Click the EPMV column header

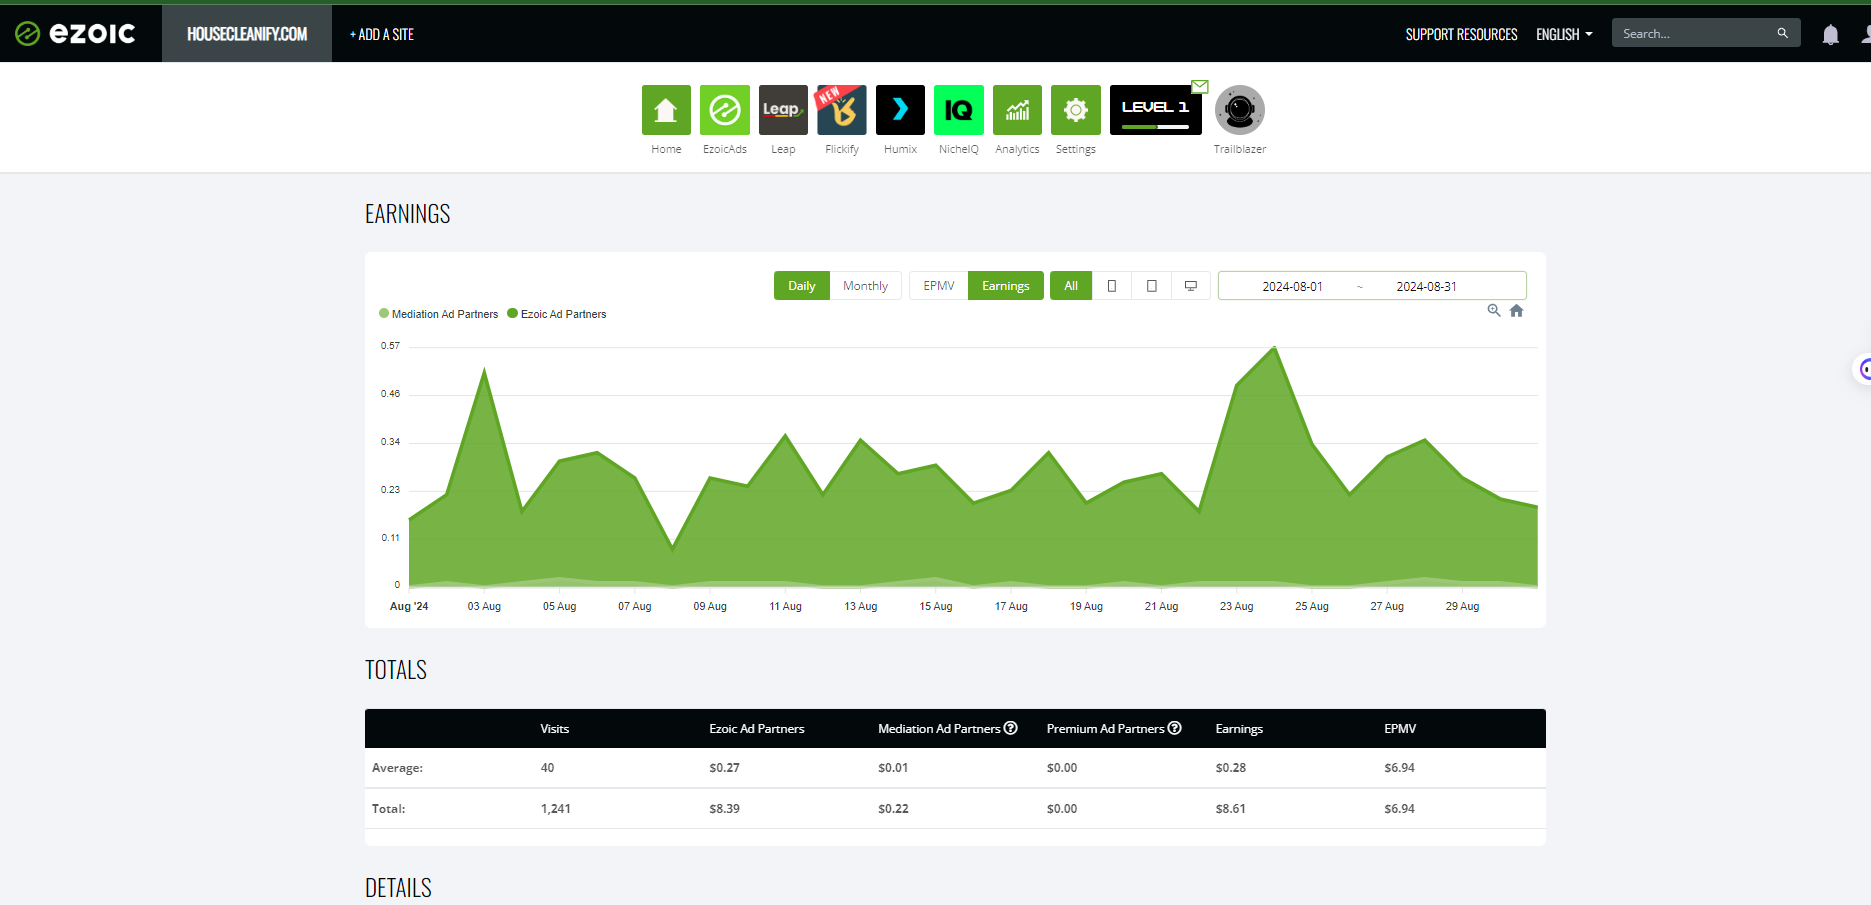(x=1400, y=729)
